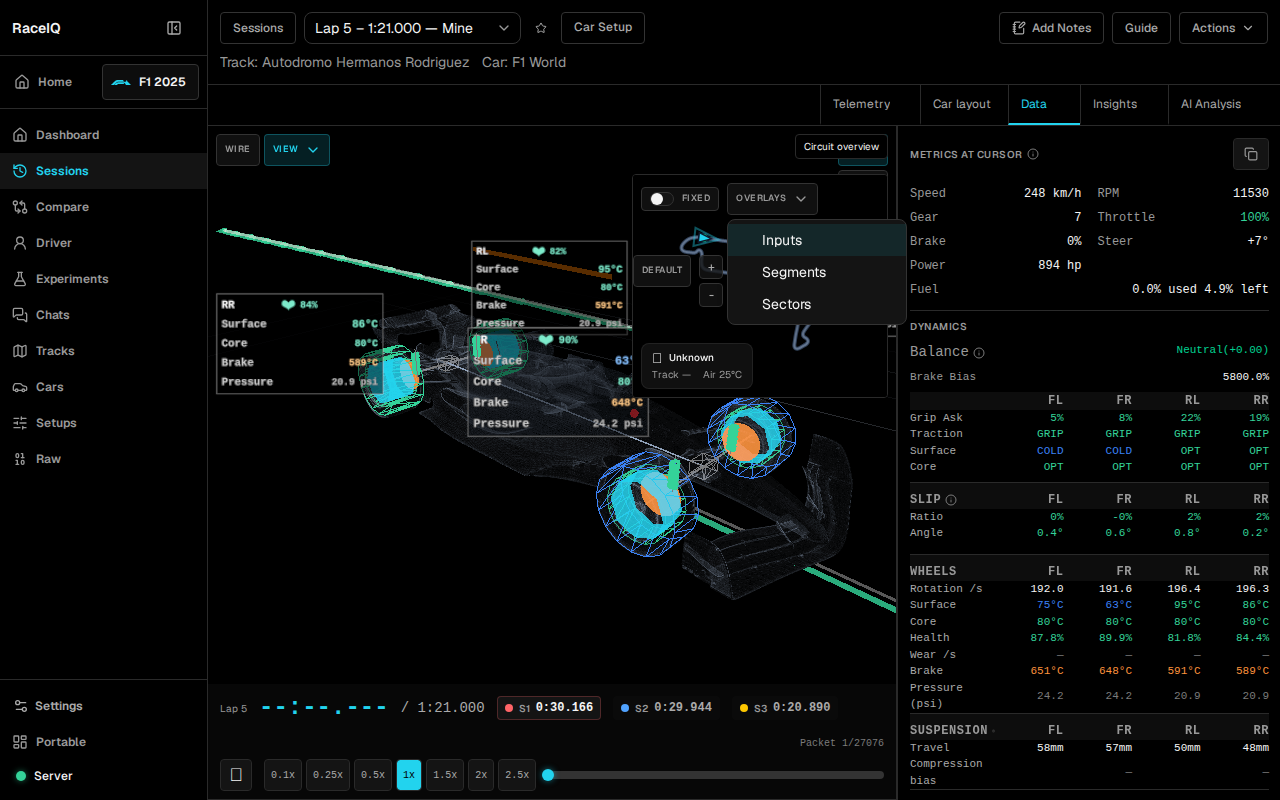Viewport: 1280px width, 800px height.
Task: Open the Dashboard page
Action: point(104,135)
